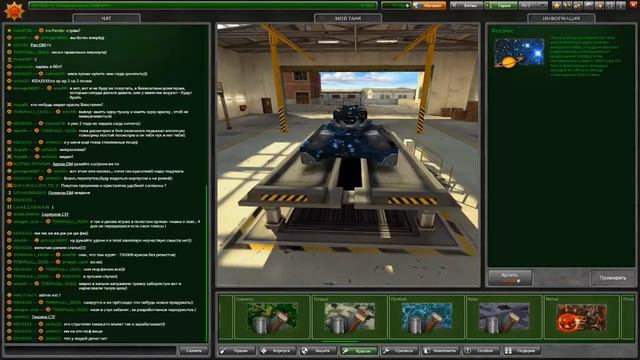The height and width of the screenshot is (360, 640).
Task: Switch to the ИНФОРМАЦИЯ tab
Action: coord(561,18)
